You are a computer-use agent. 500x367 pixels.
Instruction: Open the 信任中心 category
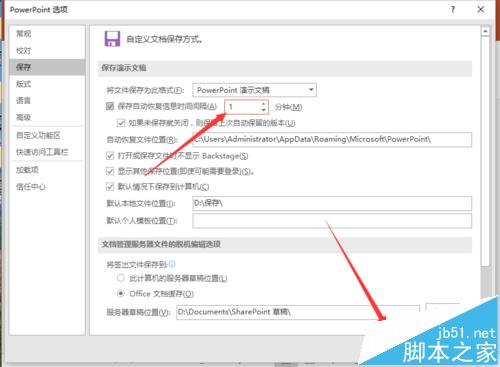[31, 187]
